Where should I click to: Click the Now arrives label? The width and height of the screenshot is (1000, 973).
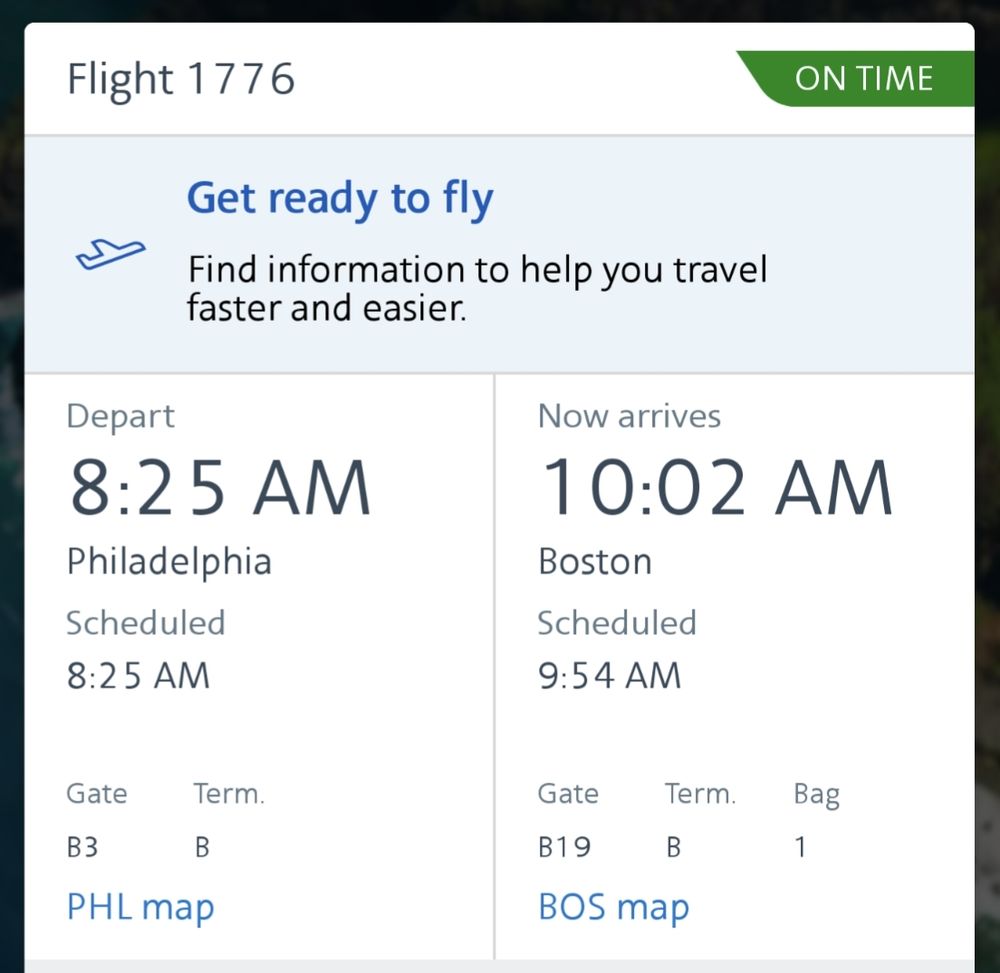[629, 416]
